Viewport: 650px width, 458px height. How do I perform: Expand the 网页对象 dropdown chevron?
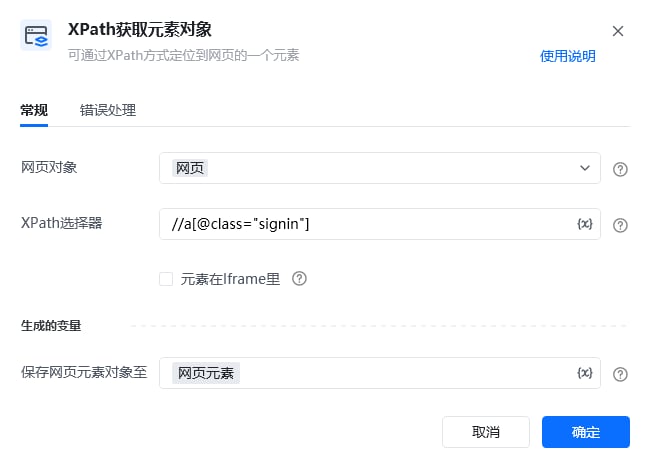[585, 168]
